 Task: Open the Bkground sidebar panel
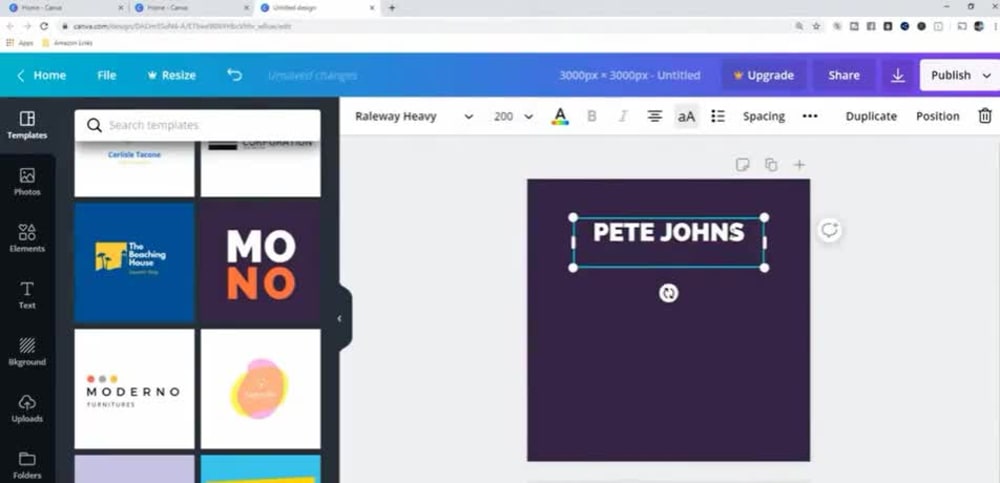coord(27,352)
